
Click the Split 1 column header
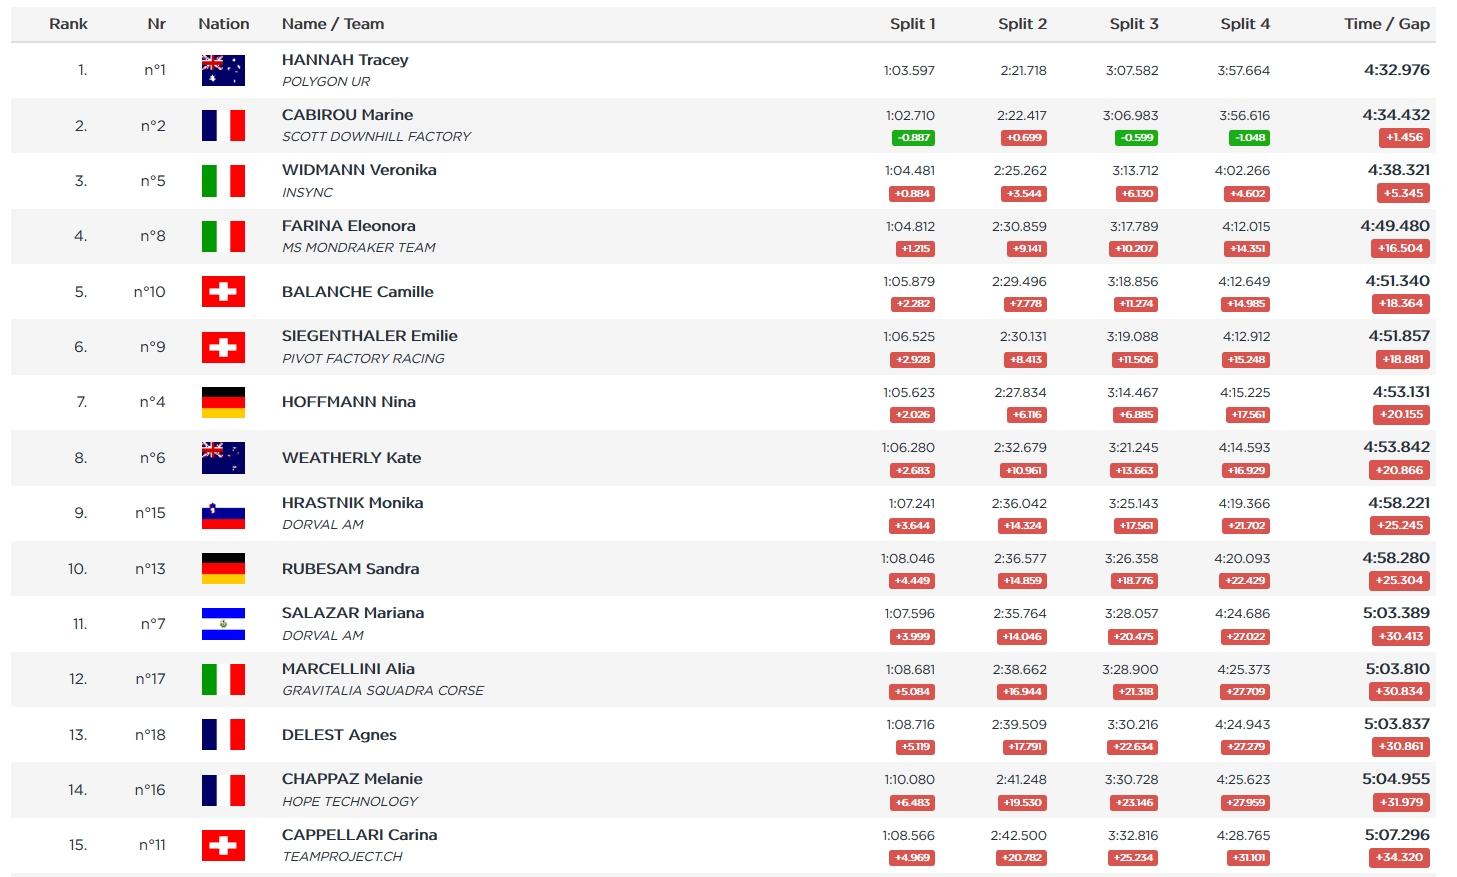tap(912, 24)
